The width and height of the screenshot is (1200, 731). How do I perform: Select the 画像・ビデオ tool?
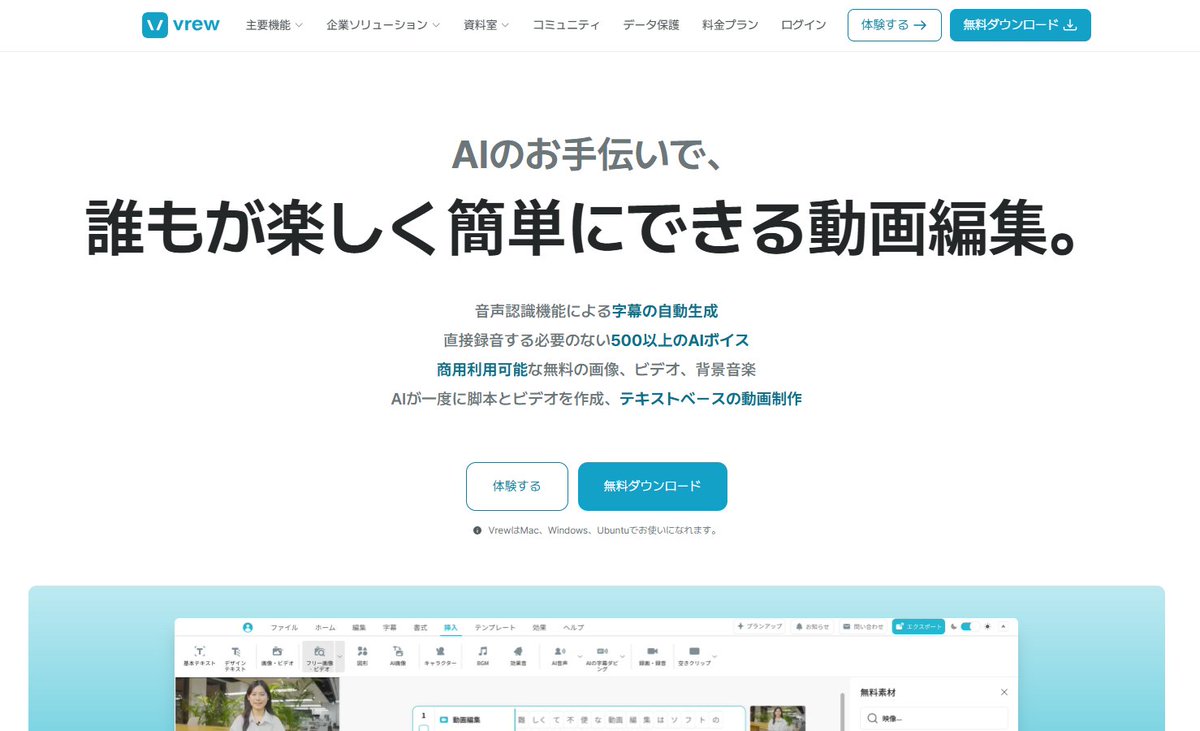277,656
